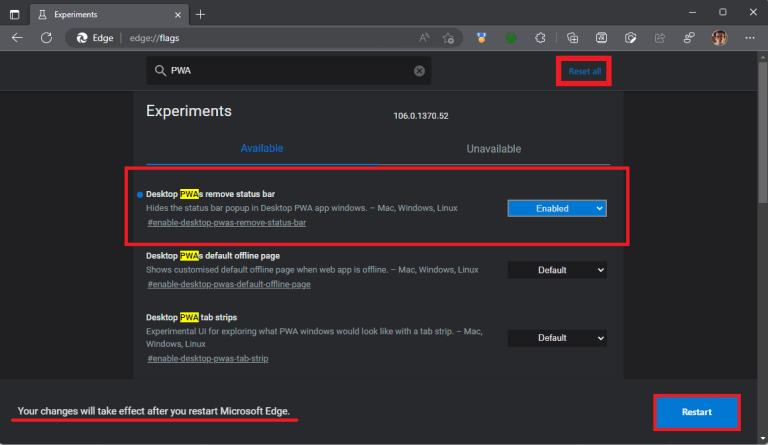Open Settings and more ellipsis menu

750,38
